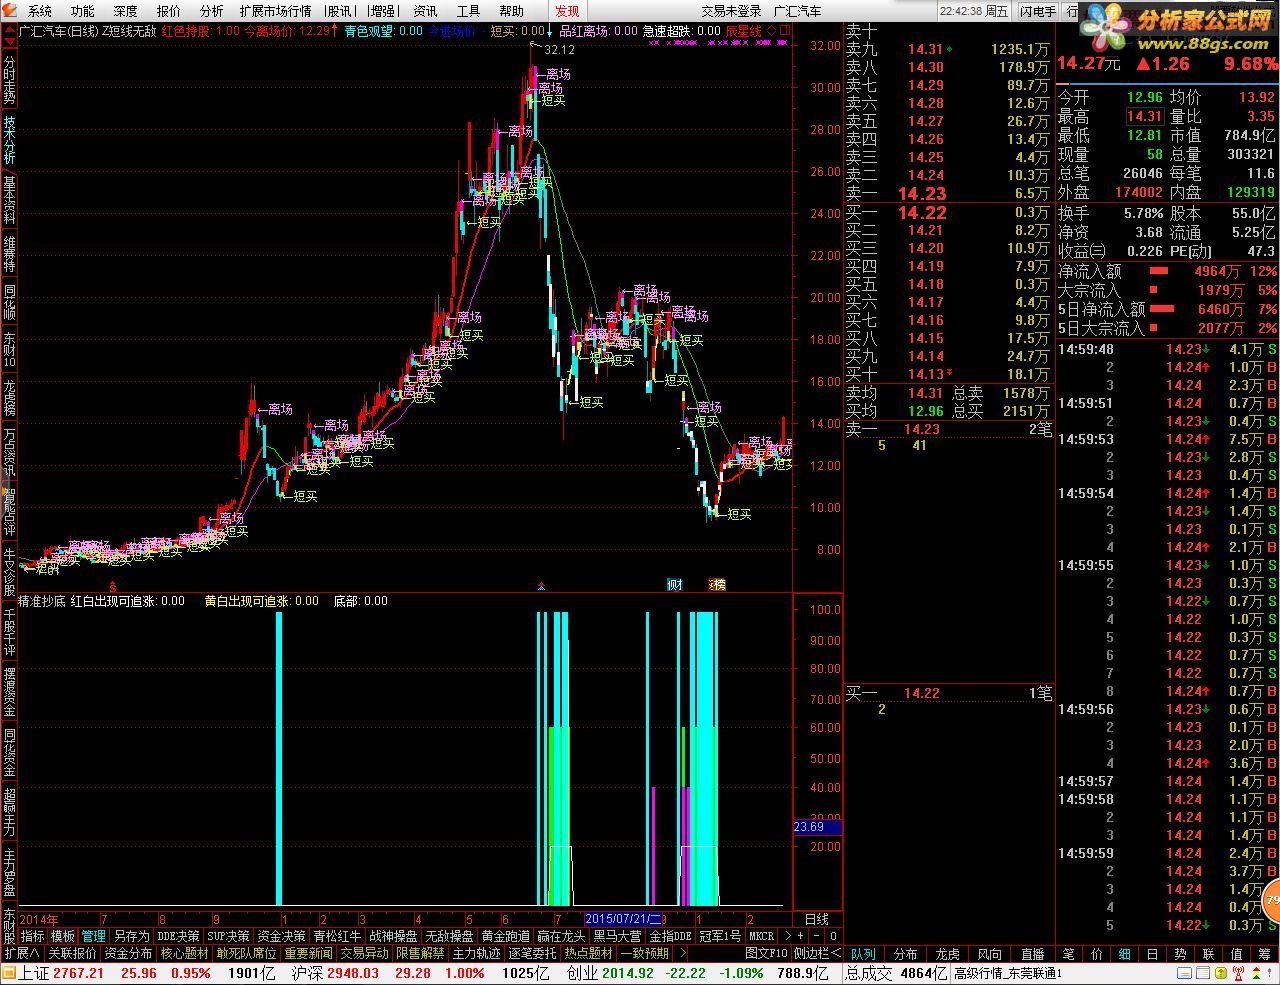Click the 图文F10 button
Screen dimensions: 1280x985
pyautogui.click(x=767, y=954)
